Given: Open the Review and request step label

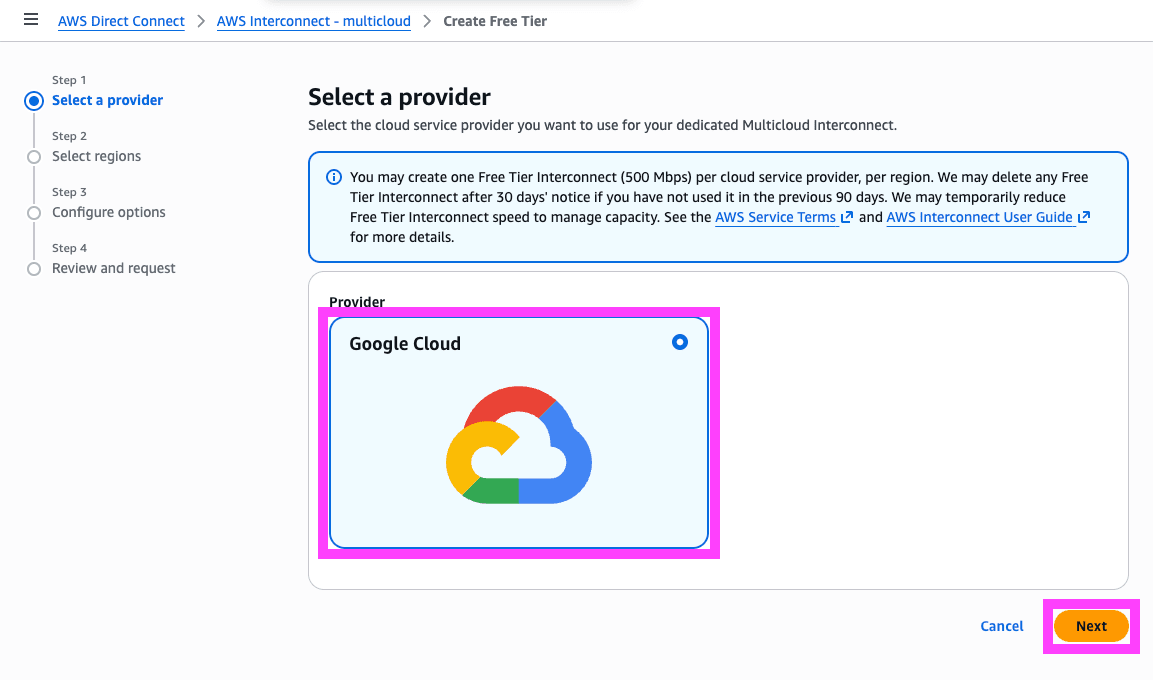Looking at the screenshot, I should pyautogui.click(x=114, y=268).
